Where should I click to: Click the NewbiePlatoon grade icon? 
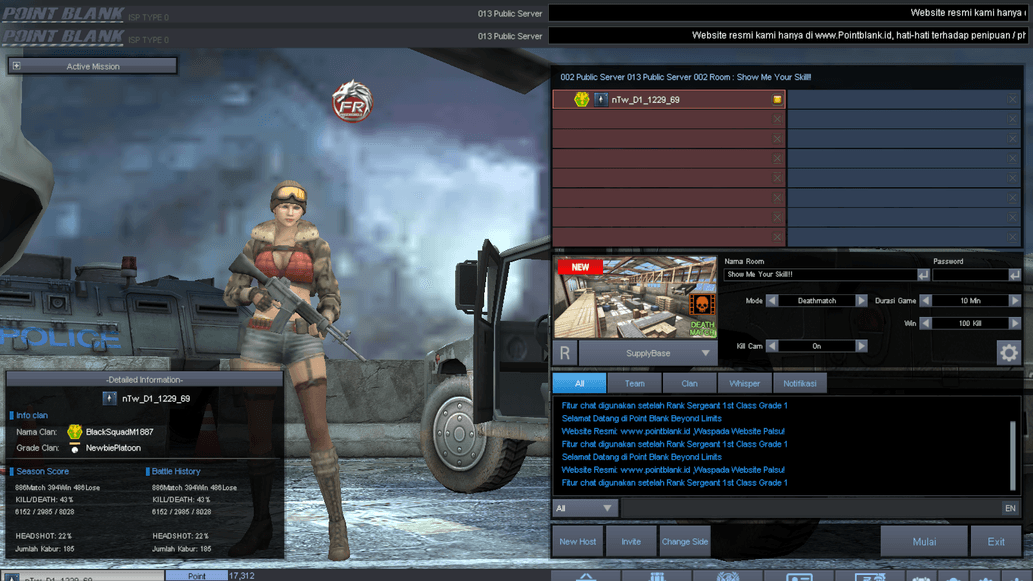coord(74,448)
